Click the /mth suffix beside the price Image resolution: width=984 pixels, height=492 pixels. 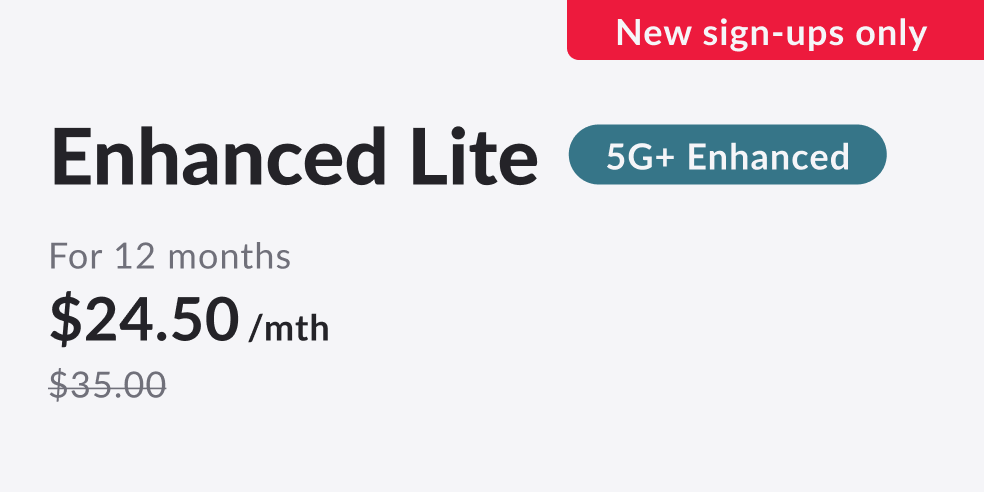pyautogui.click(x=289, y=327)
